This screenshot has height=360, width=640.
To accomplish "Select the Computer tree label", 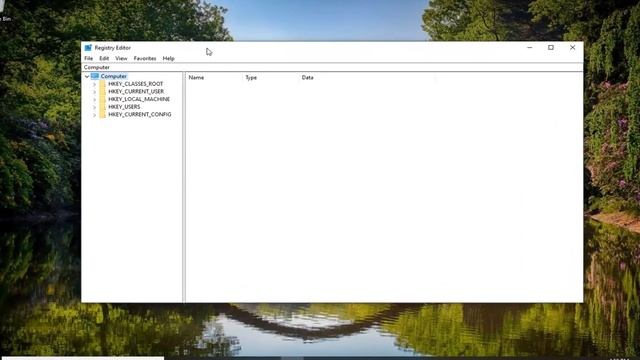I will tap(113, 76).
